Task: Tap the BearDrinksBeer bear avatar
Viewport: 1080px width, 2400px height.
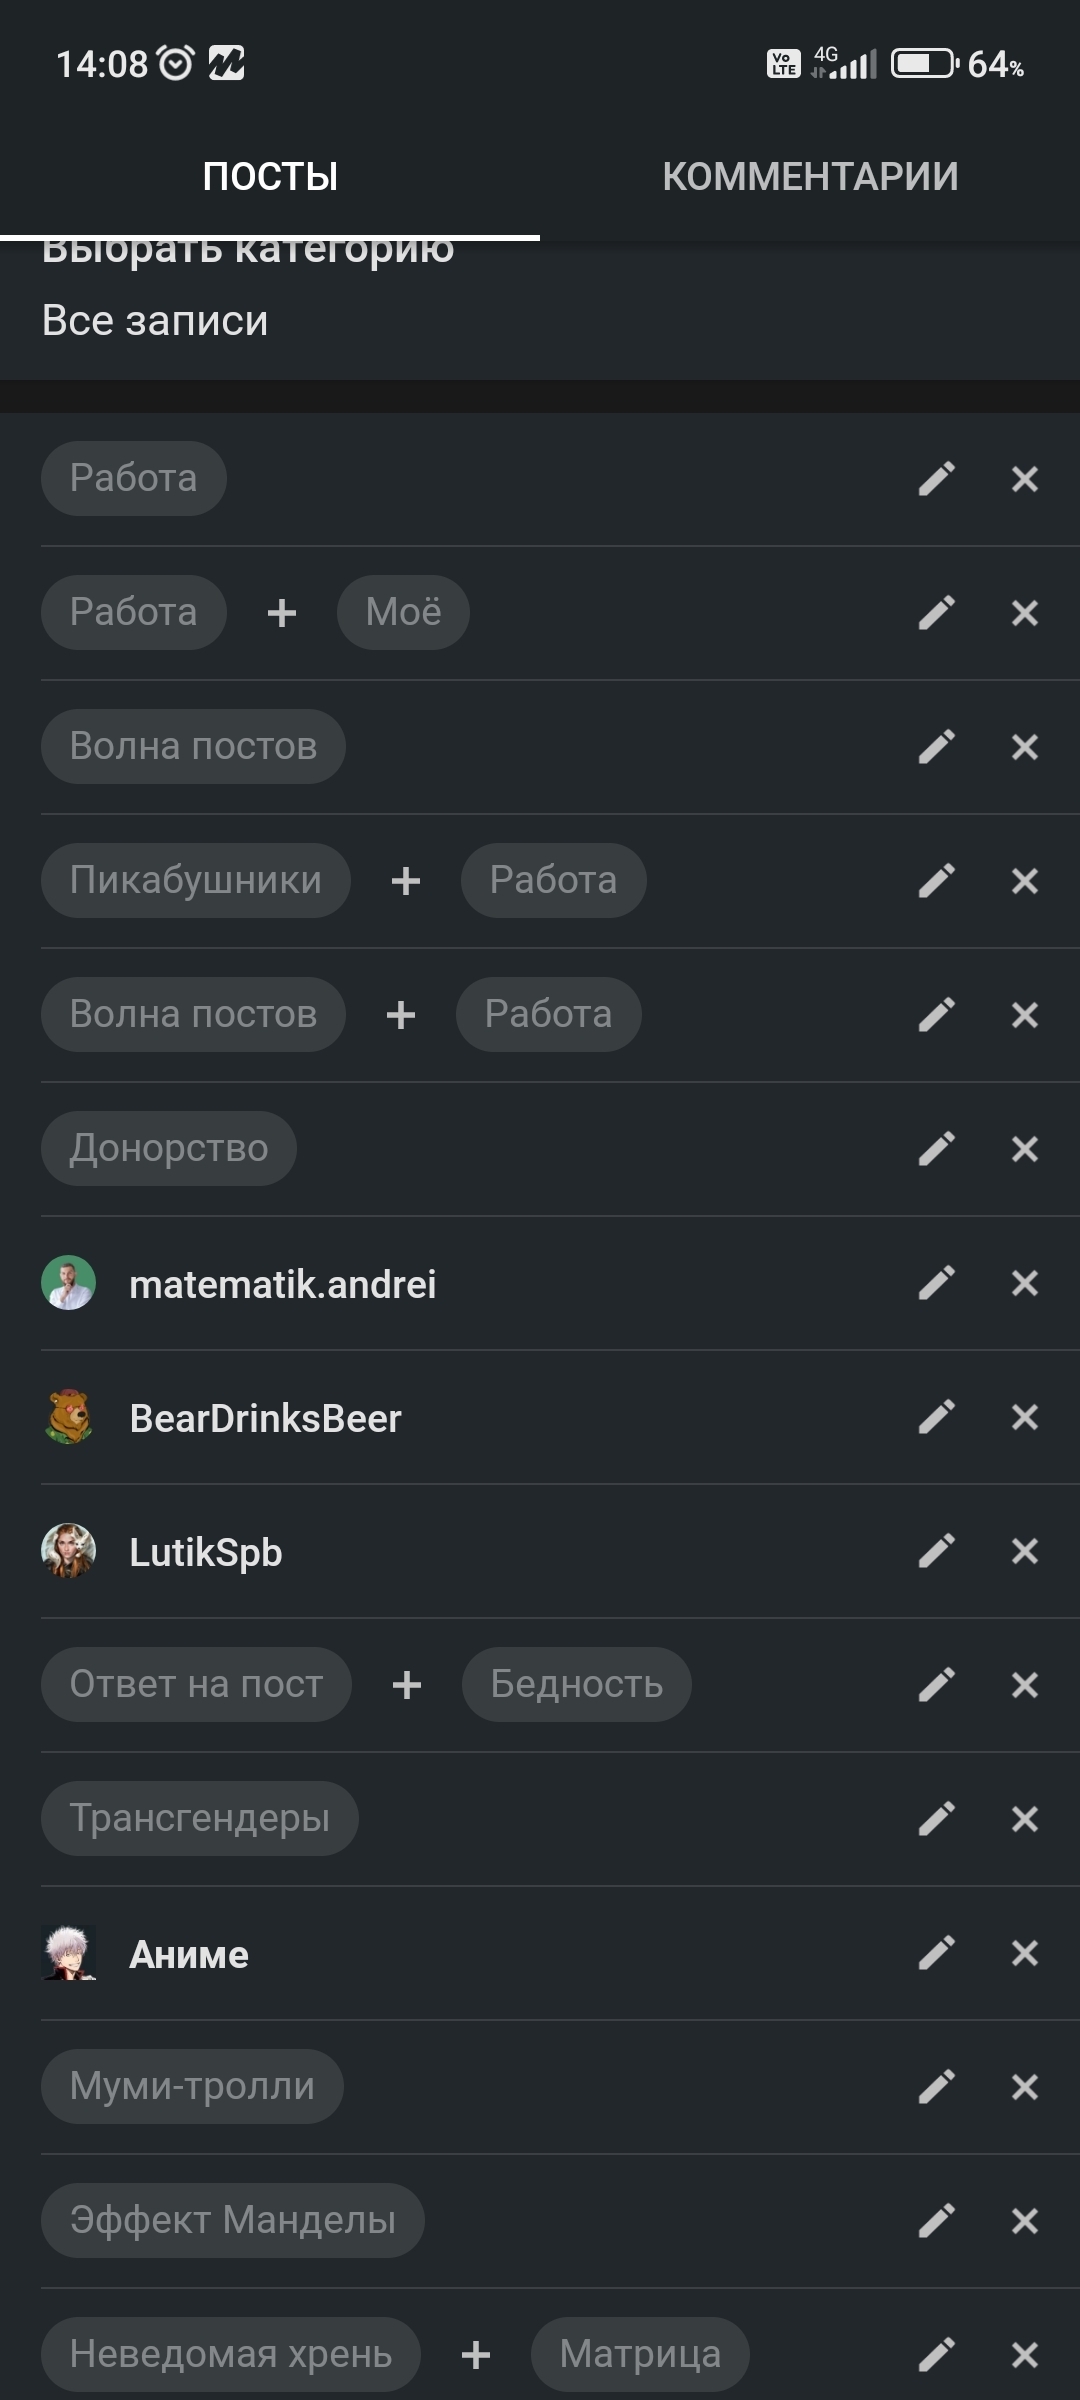Action: pos(68,1417)
